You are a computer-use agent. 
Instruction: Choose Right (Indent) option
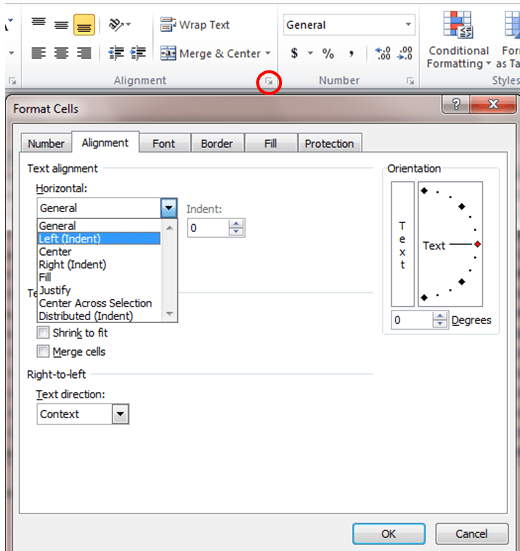[99, 265]
